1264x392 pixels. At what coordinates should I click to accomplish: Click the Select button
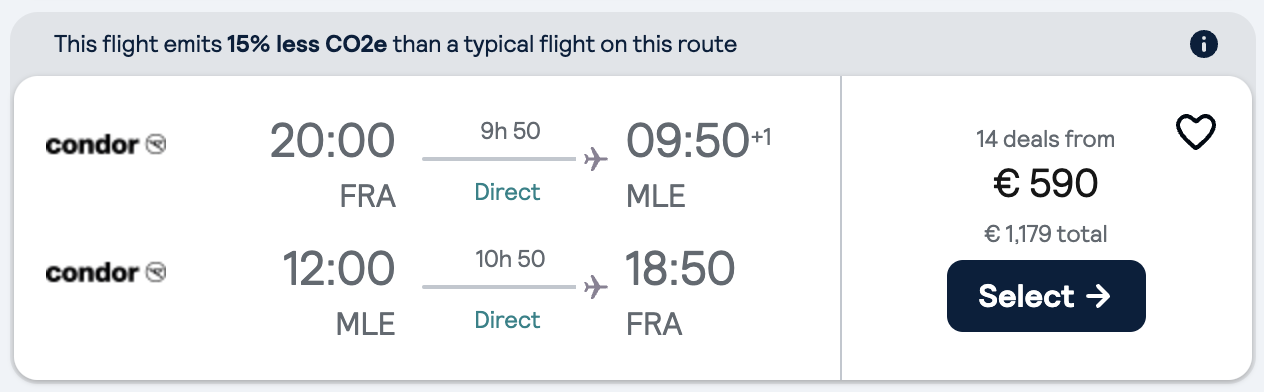pos(1046,296)
